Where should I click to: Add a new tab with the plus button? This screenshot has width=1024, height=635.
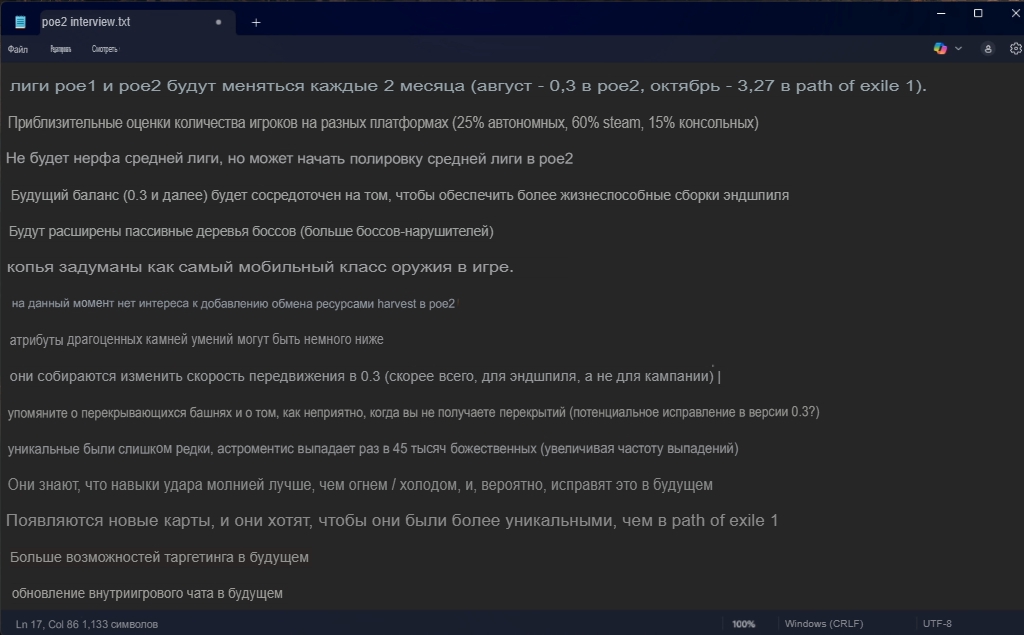tap(256, 23)
